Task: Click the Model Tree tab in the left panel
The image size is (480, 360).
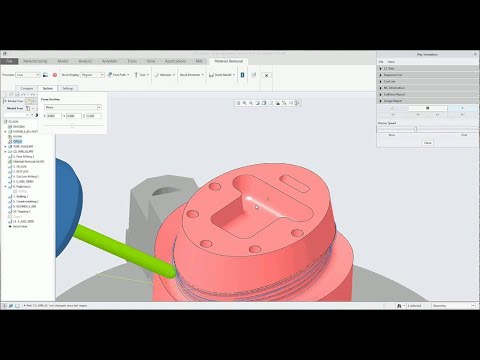Action: (x=14, y=101)
